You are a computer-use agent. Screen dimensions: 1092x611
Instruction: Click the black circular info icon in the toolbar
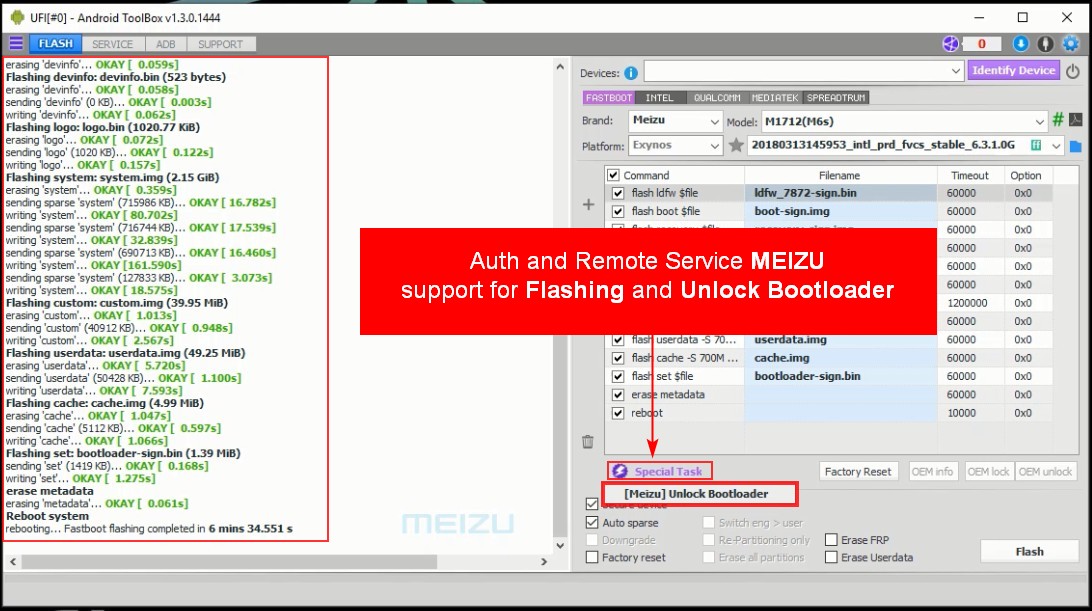pyautogui.click(x=1045, y=44)
